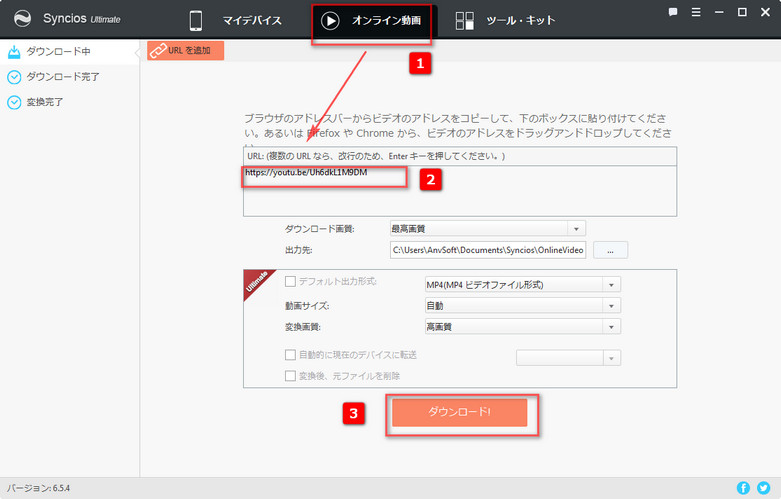Select ダウンロード中 in the sidebar
Image resolution: width=781 pixels, height=499 pixels.
pyautogui.click(x=69, y=51)
